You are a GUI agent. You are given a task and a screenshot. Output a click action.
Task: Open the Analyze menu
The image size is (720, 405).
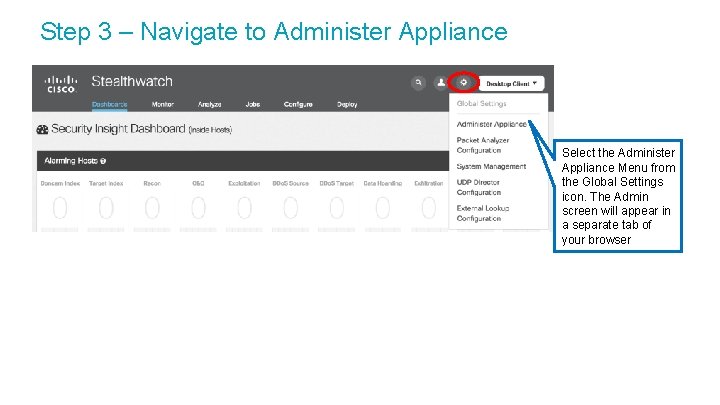(209, 104)
